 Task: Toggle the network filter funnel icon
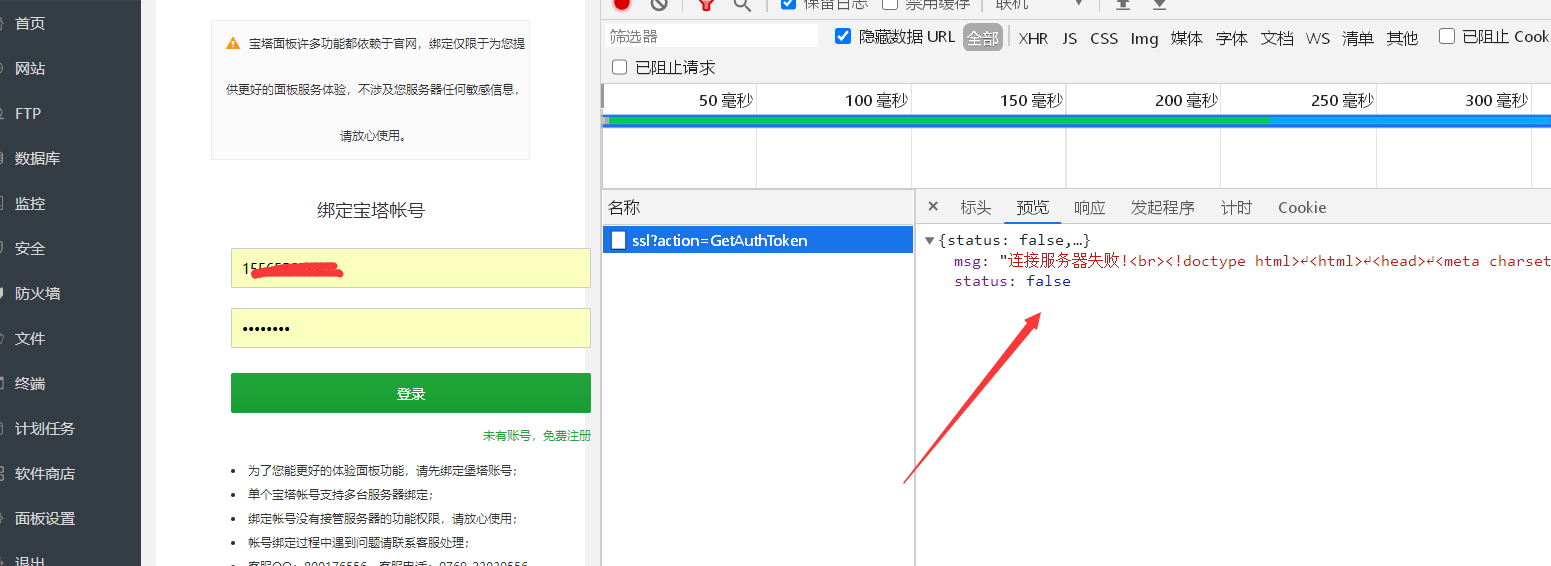click(706, 4)
